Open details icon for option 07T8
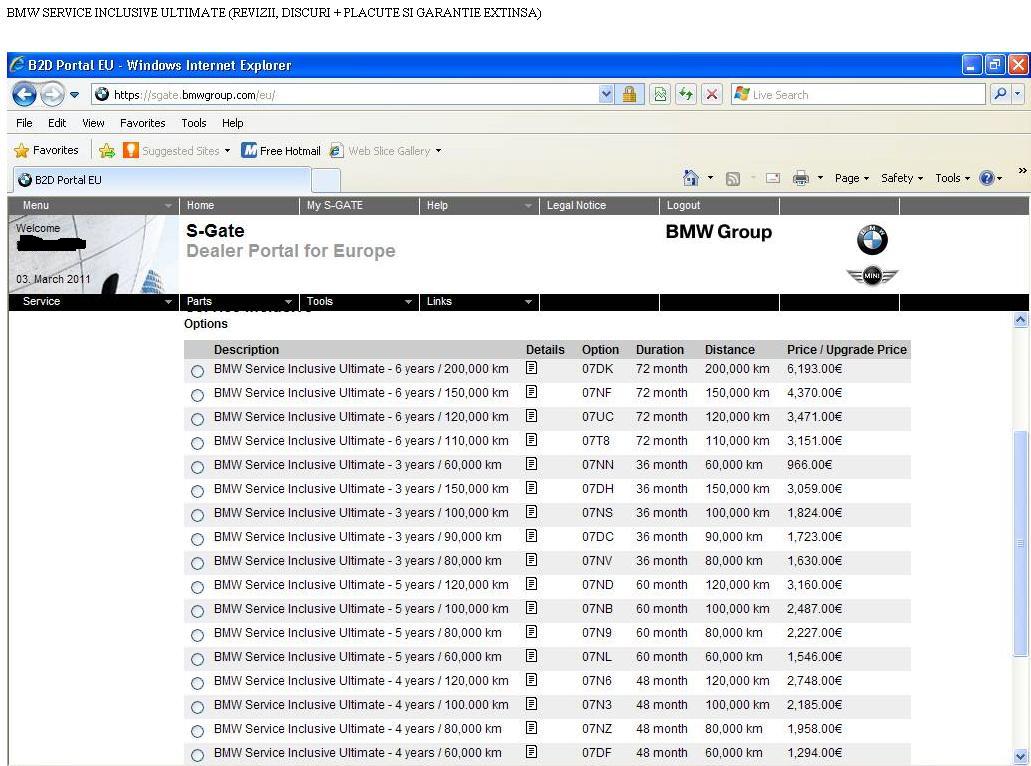The width and height of the screenshot is (1031, 766). click(531, 440)
